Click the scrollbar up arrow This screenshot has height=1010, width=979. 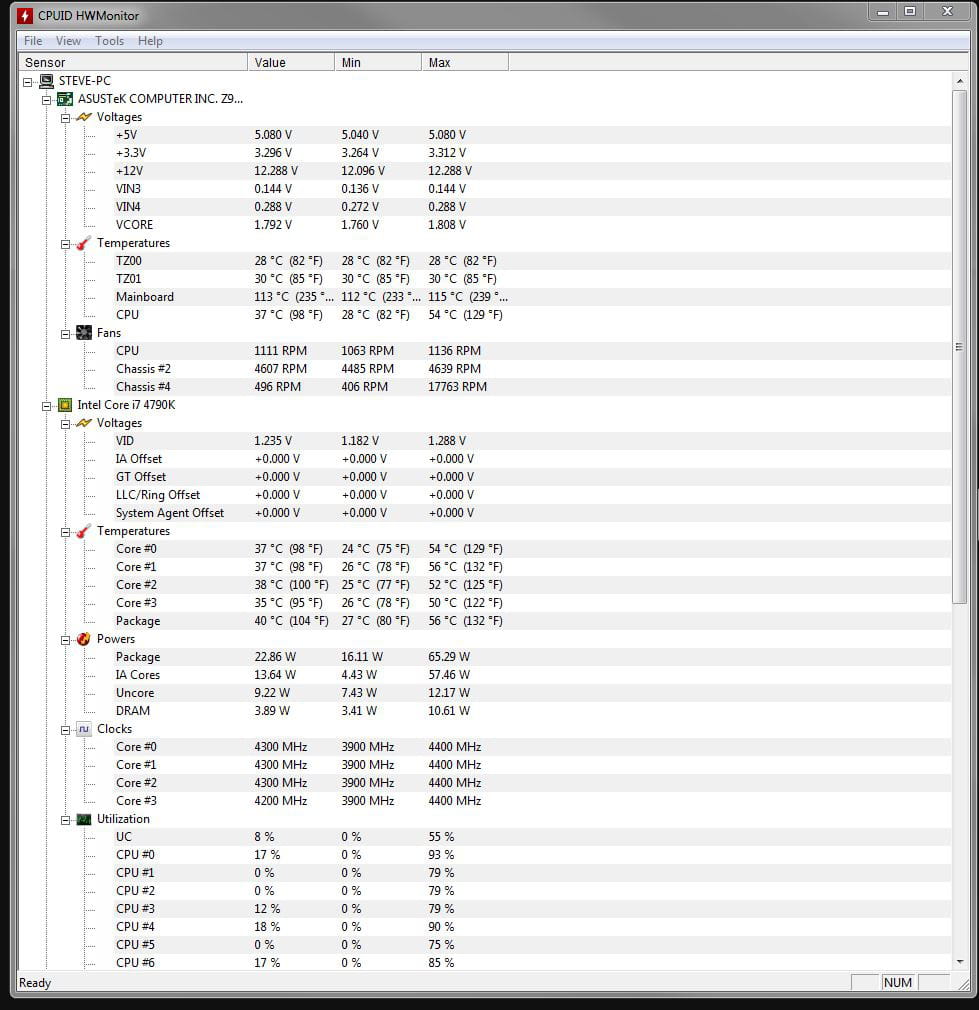coord(960,81)
